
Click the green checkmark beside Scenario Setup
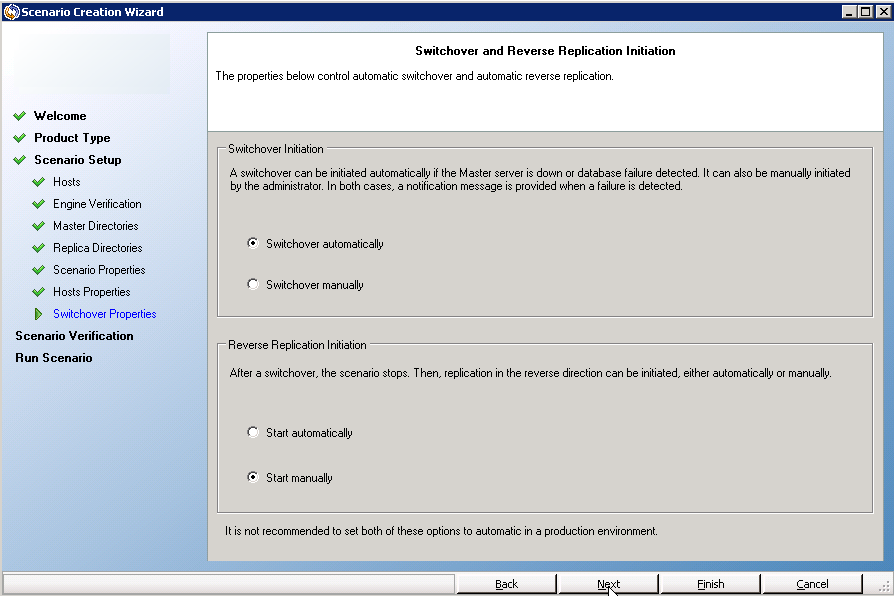coord(19,160)
